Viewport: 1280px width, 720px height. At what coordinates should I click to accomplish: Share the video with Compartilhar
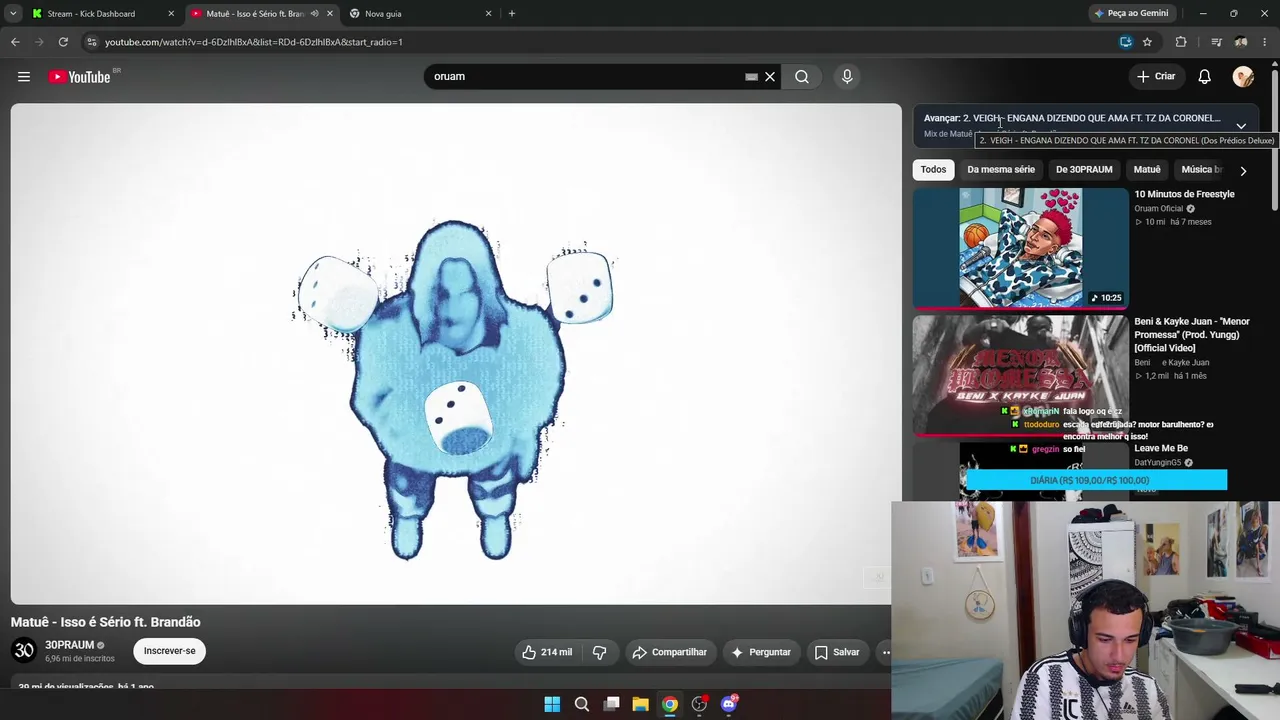669,652
